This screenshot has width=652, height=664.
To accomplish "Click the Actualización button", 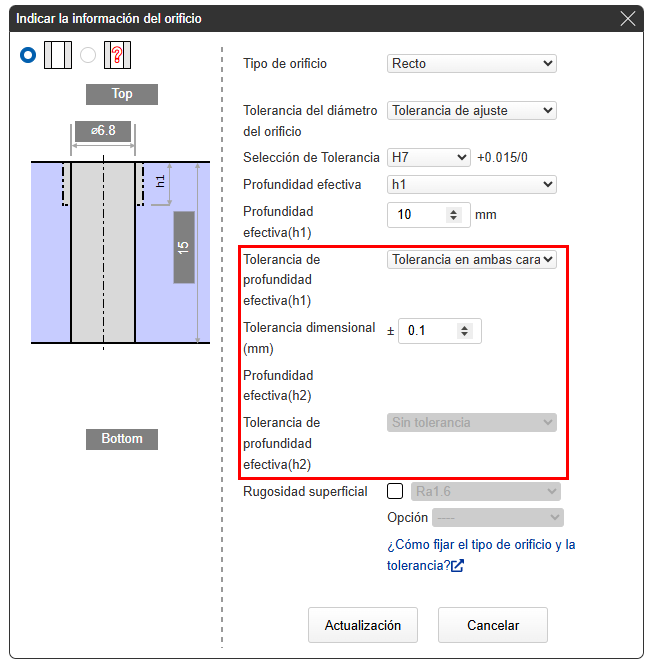I will click(362, 625).
